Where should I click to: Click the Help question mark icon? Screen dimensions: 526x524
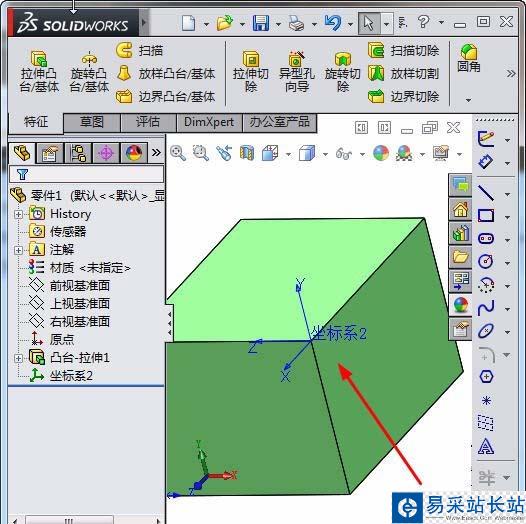point(424,22)
